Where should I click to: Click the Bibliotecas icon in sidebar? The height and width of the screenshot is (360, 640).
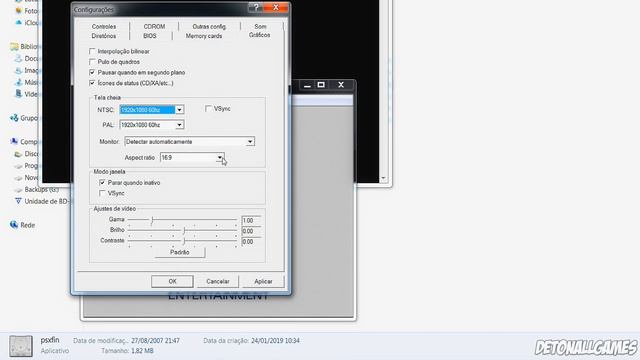pos(14,47)
